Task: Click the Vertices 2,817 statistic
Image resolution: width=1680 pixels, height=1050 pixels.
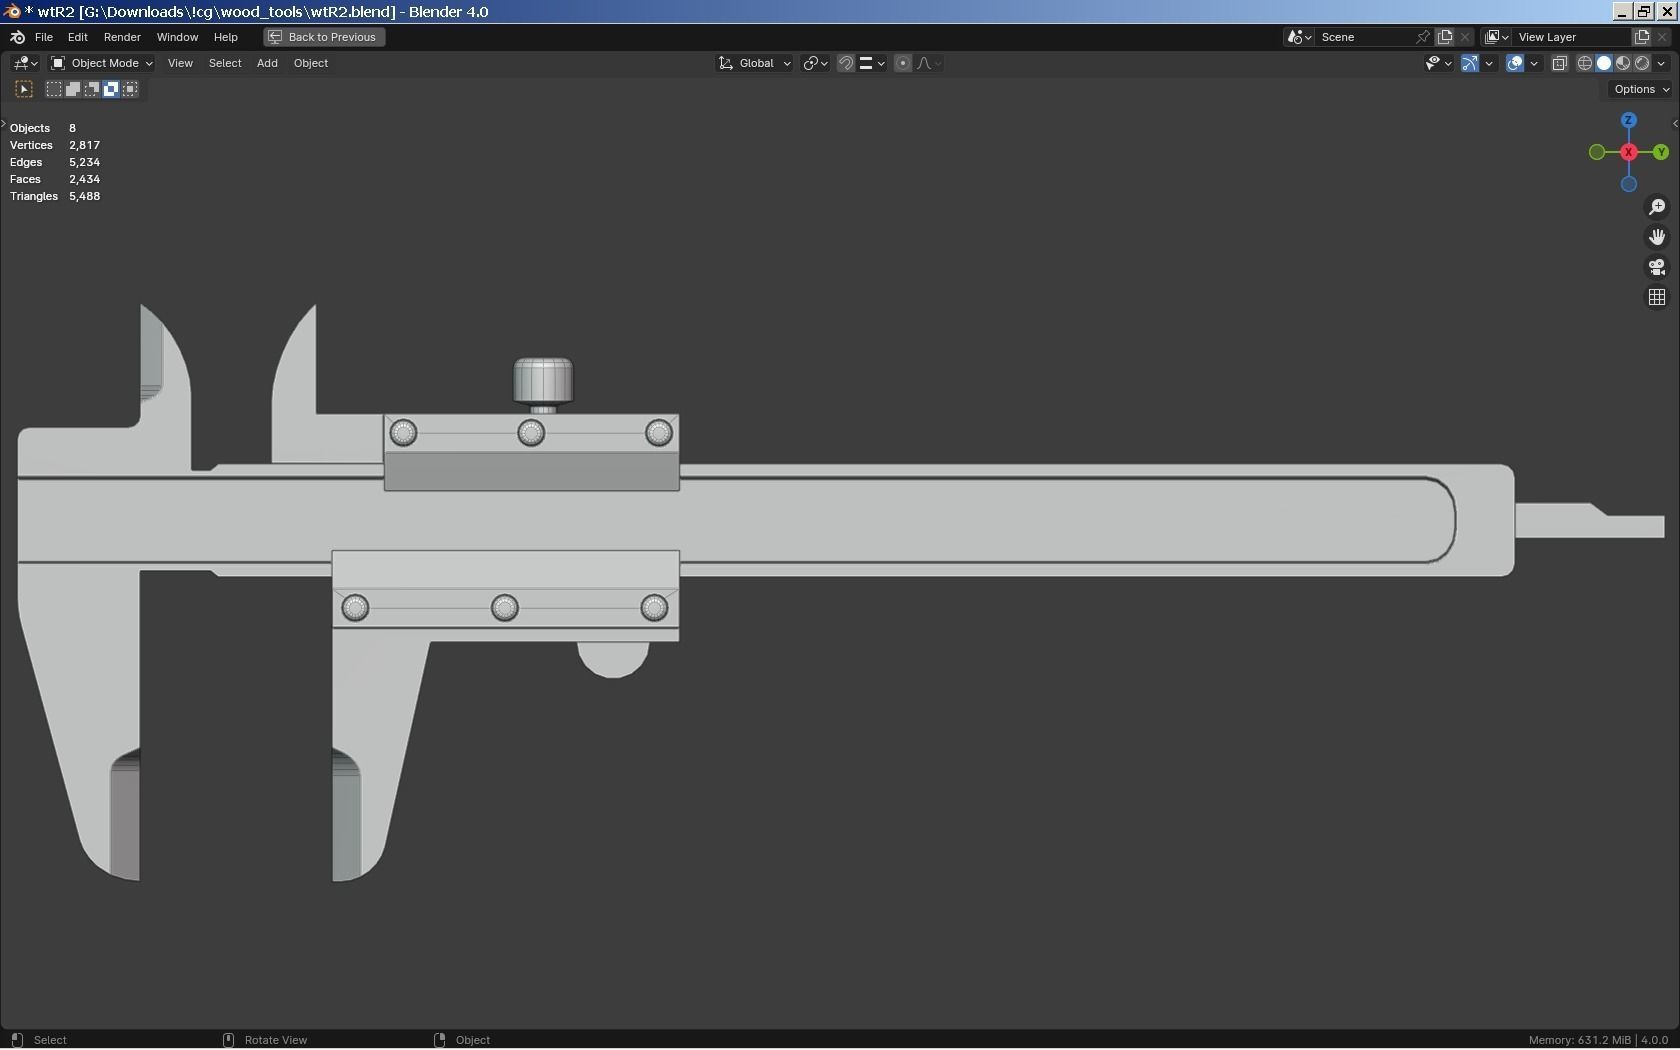Action: click(x=55, y=145)
